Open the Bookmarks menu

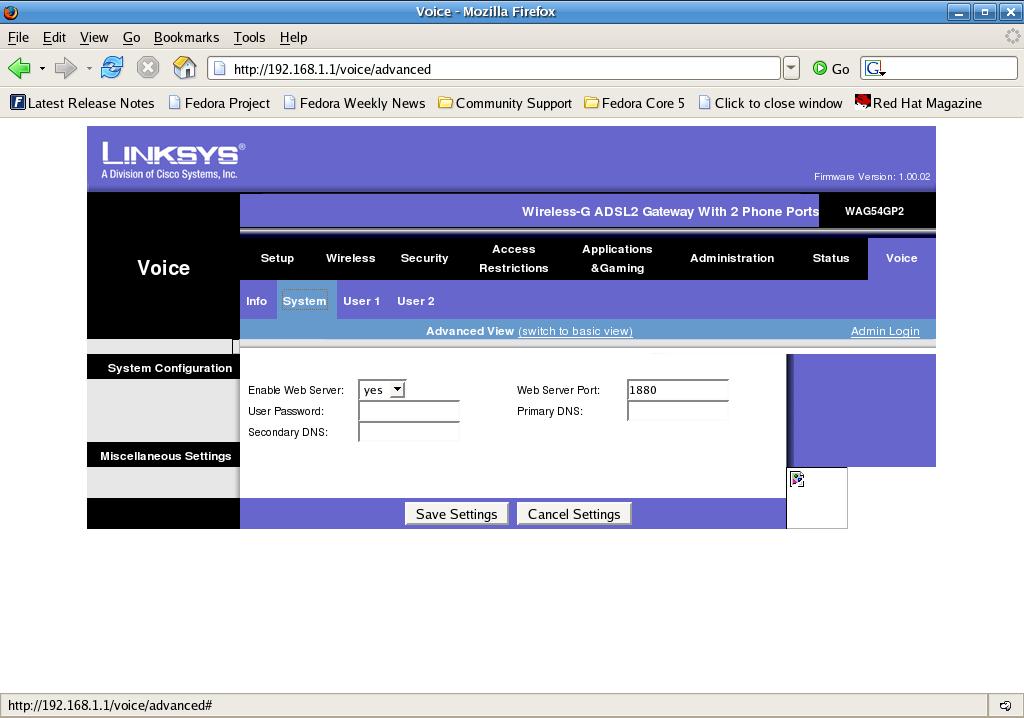click(x=186, y=37)
